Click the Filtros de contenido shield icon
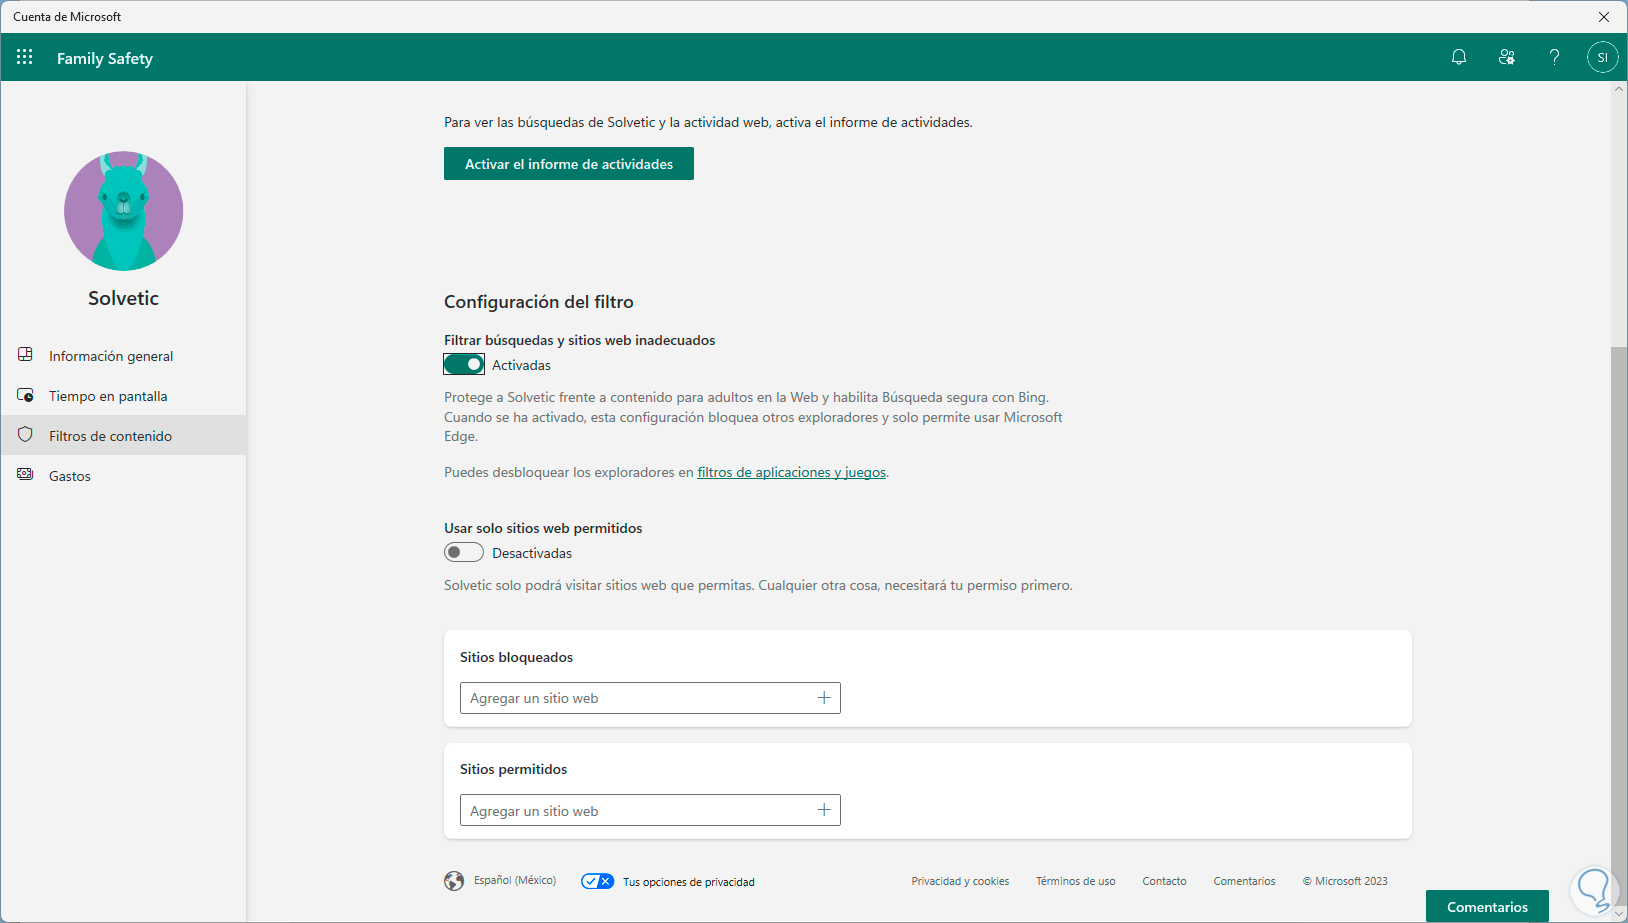1628x923 pixels. 26,435
